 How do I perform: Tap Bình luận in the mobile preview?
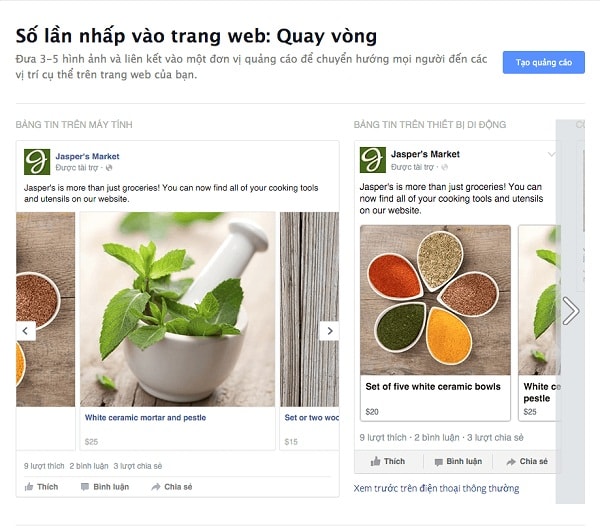tap(458, 462)
